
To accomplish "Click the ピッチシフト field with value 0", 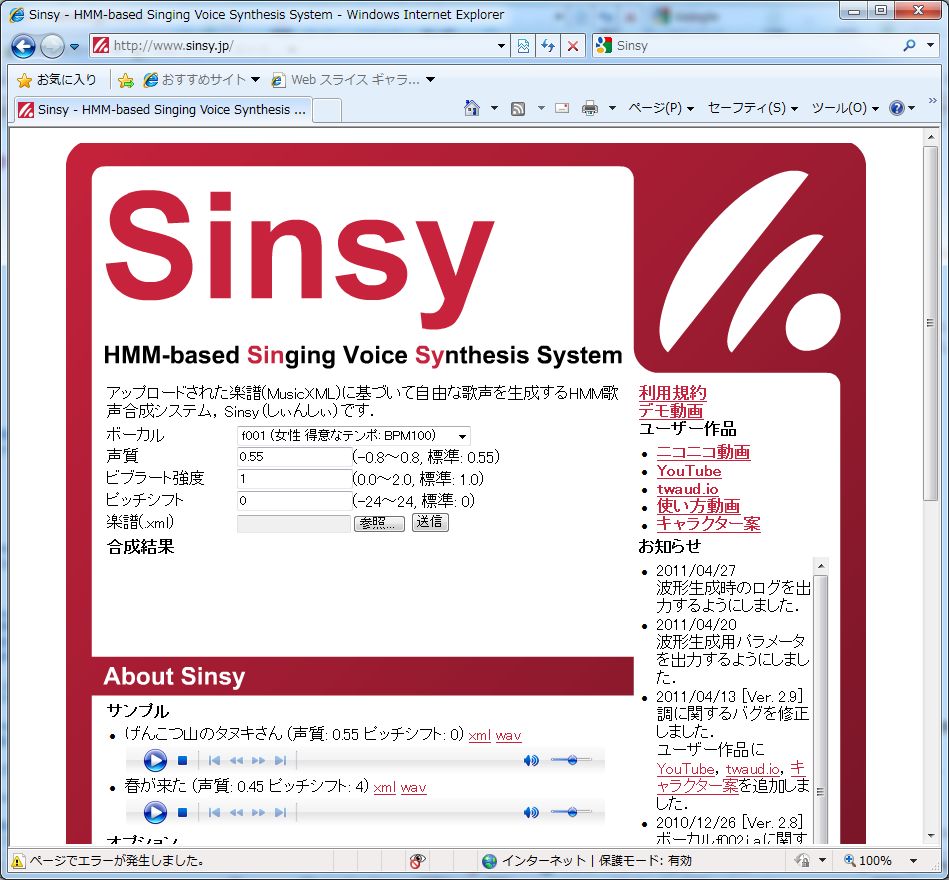I will [x=294, y=501].
